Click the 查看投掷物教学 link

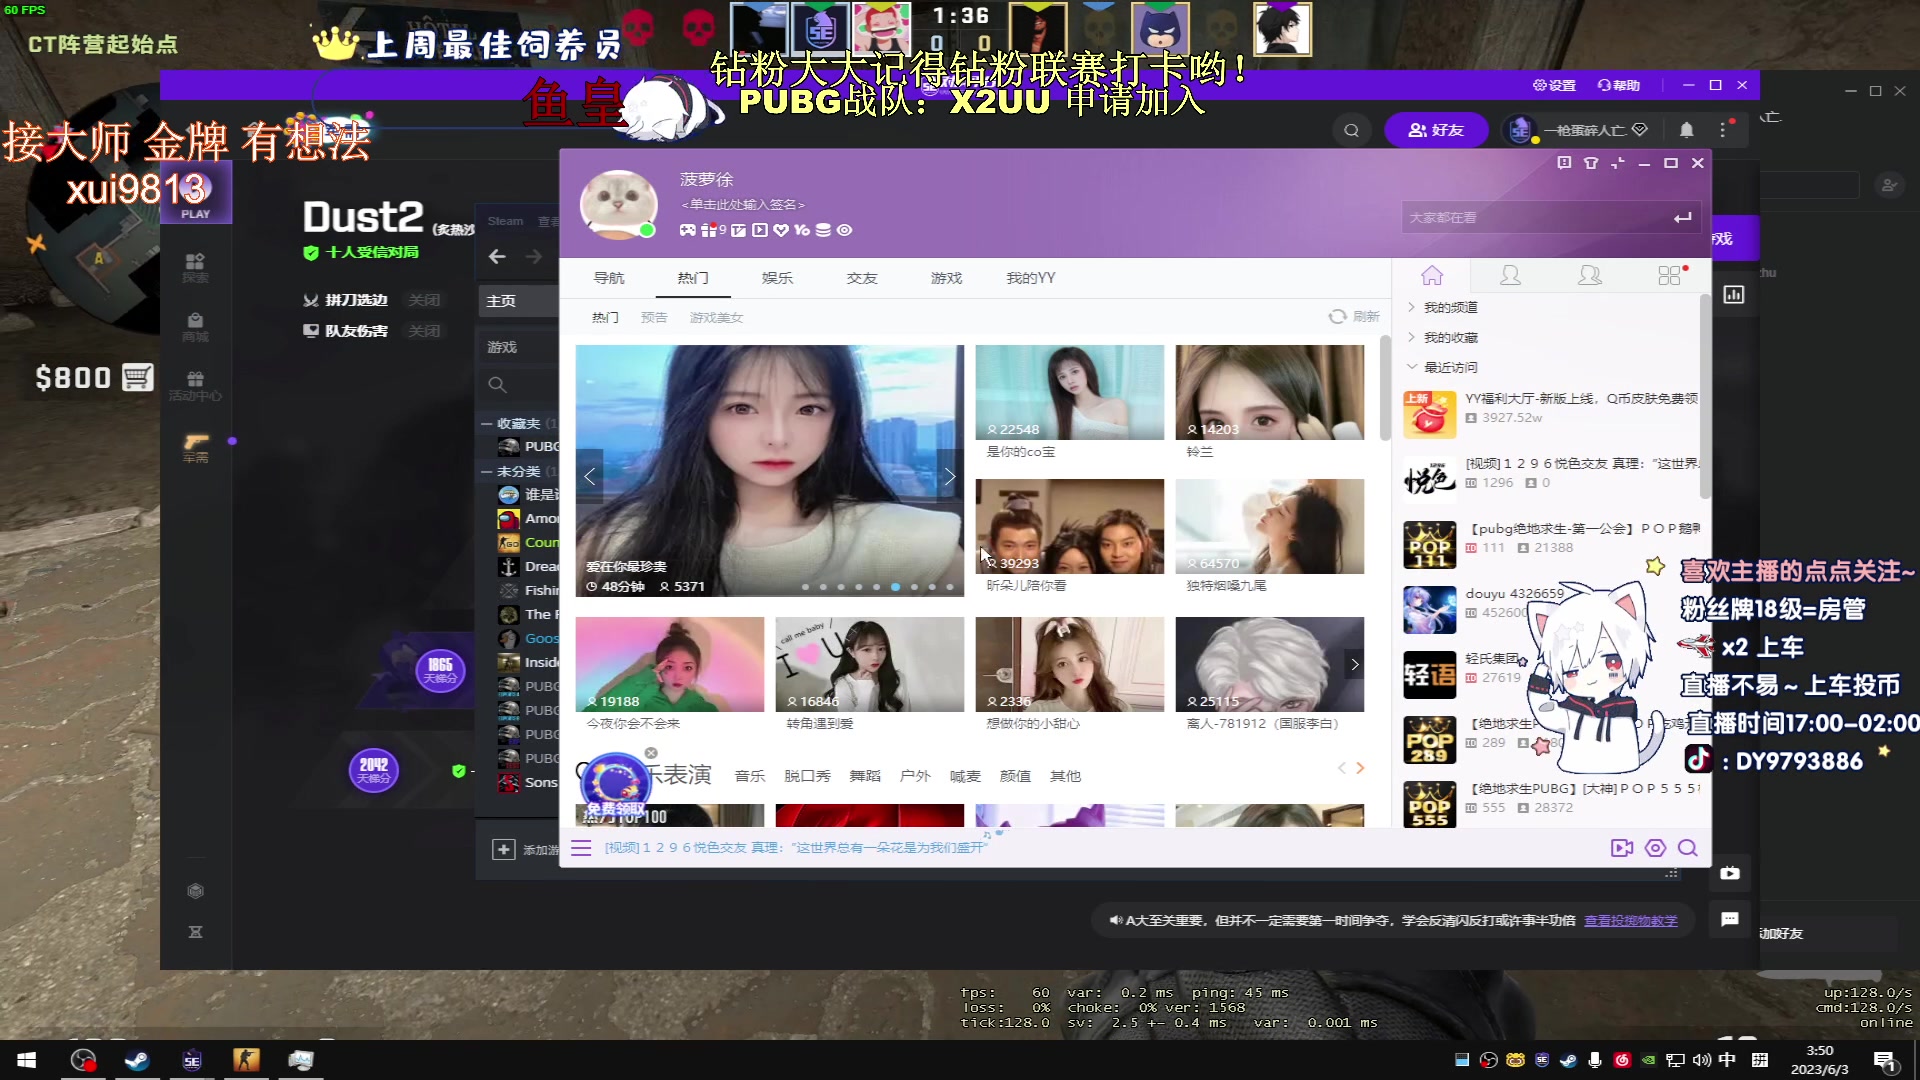1630,920
